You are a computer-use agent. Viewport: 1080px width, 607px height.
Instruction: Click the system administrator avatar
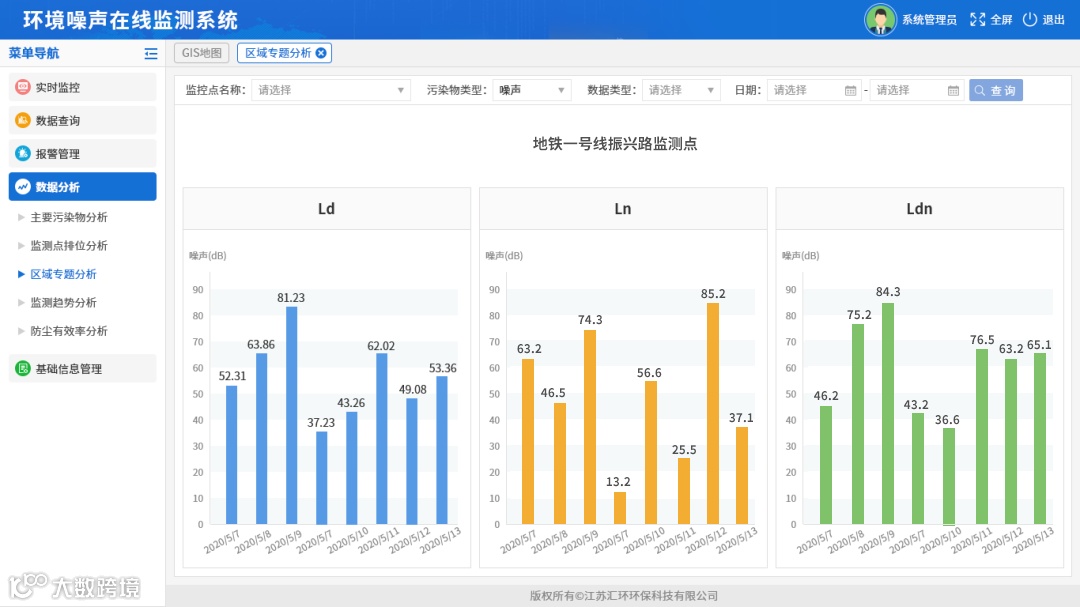tap(880, 19)
